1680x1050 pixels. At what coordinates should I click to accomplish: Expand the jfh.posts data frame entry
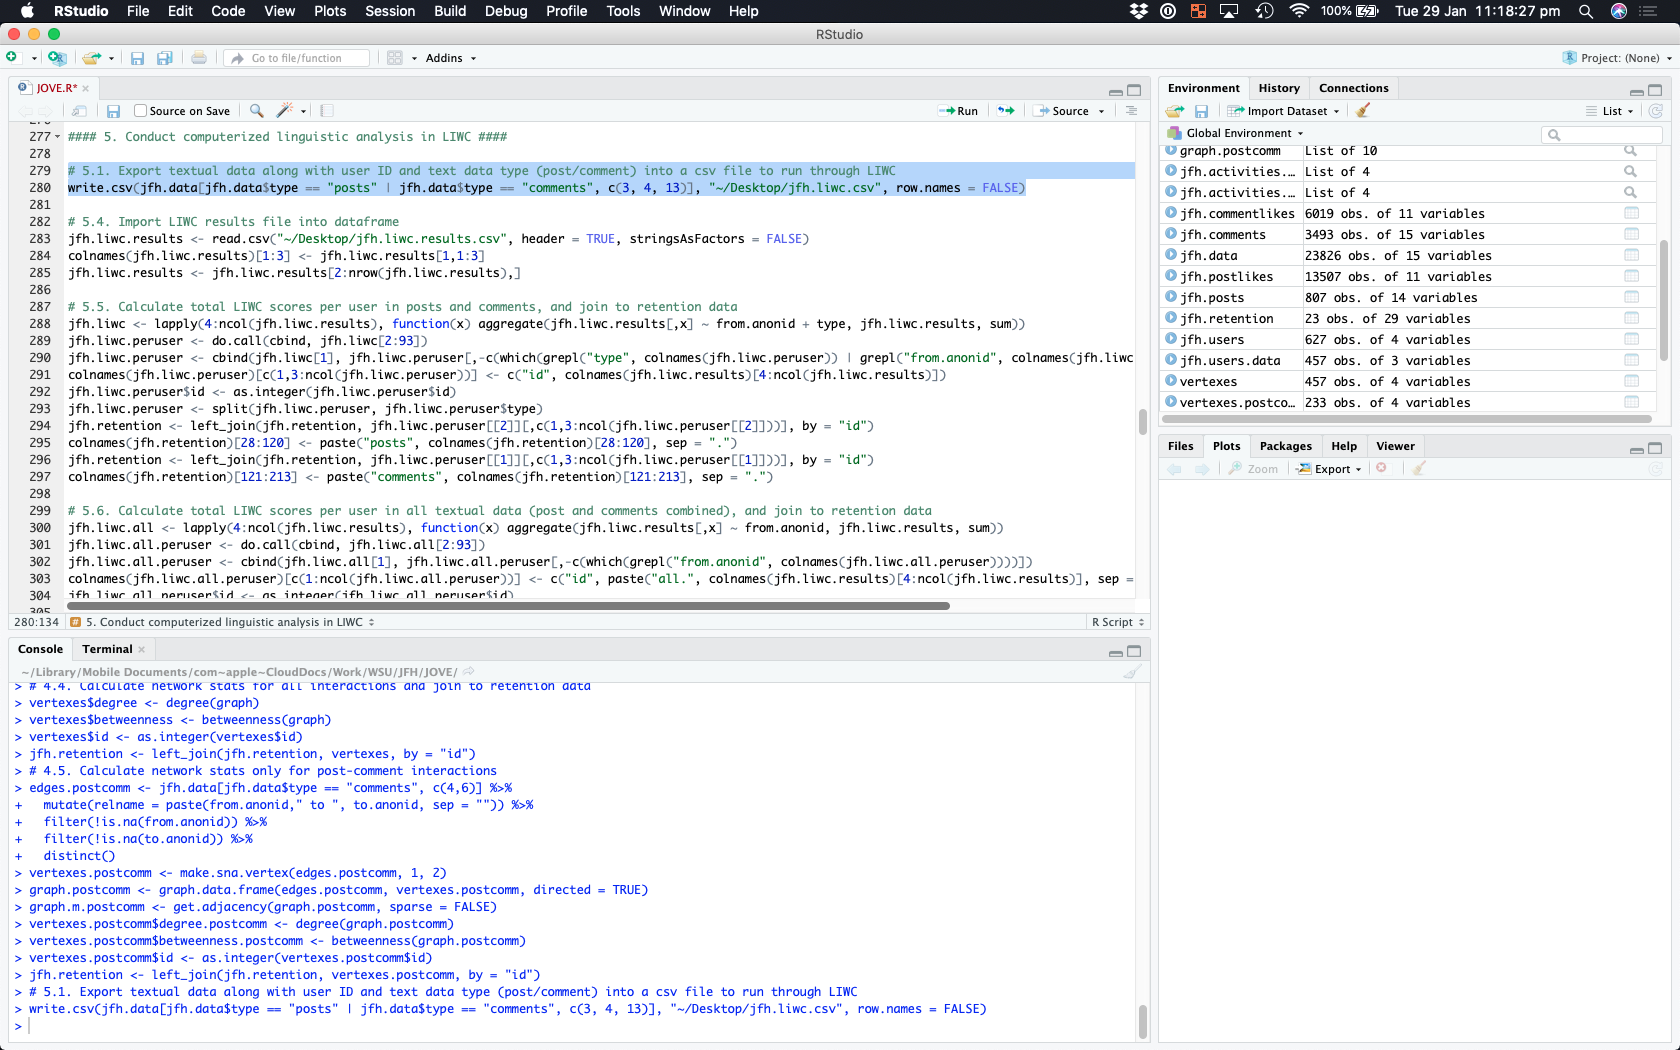coord(1171,298)
